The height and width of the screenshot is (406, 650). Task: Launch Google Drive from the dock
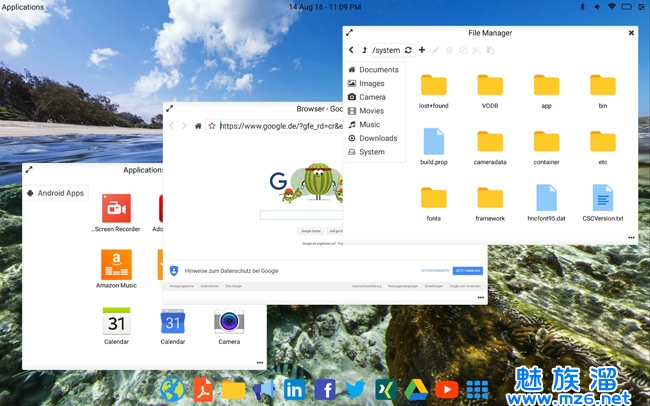point(416,390)
